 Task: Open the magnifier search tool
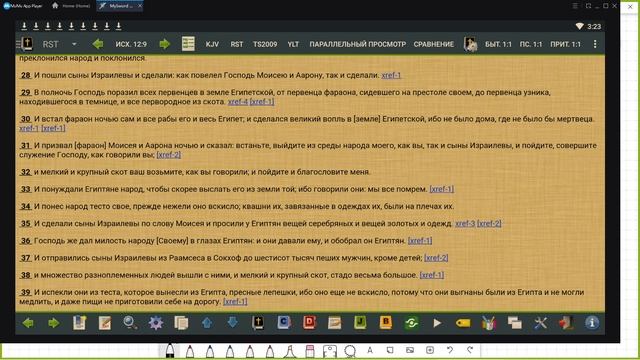[130, 323]
